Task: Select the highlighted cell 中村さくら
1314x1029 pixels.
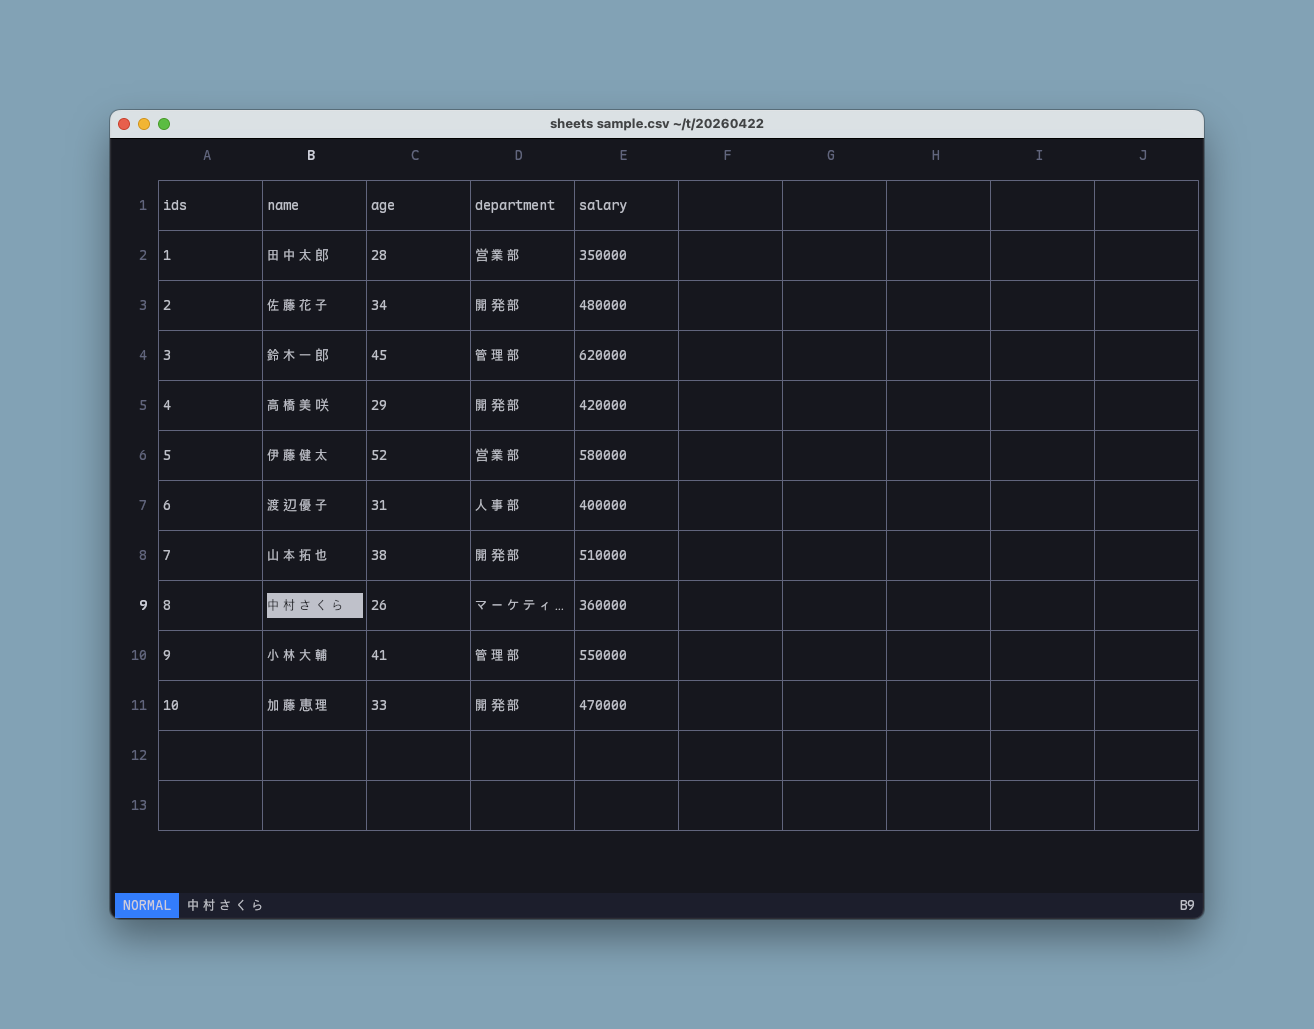Action: (x=314, y=605)
